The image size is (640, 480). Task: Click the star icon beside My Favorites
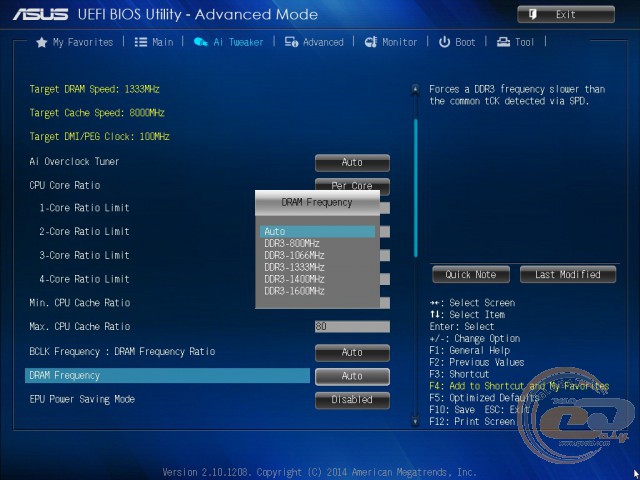point(42,42)
